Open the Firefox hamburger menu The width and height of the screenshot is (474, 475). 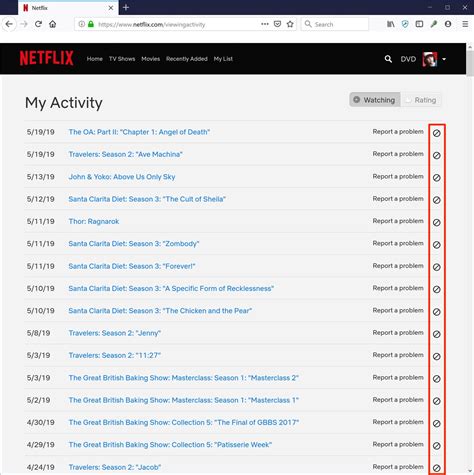(465, 24)
